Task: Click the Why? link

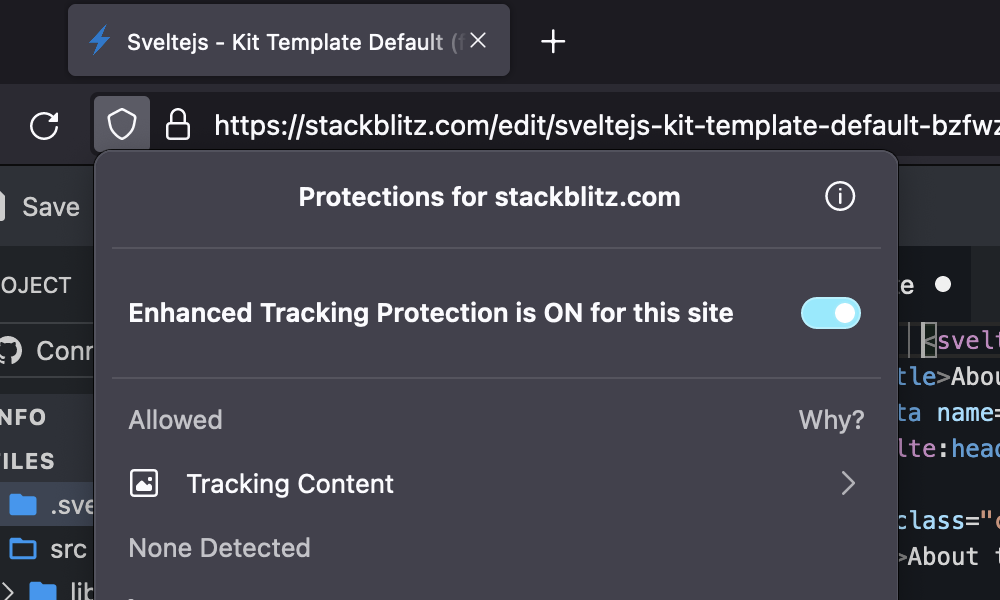Action: [831, 420]
